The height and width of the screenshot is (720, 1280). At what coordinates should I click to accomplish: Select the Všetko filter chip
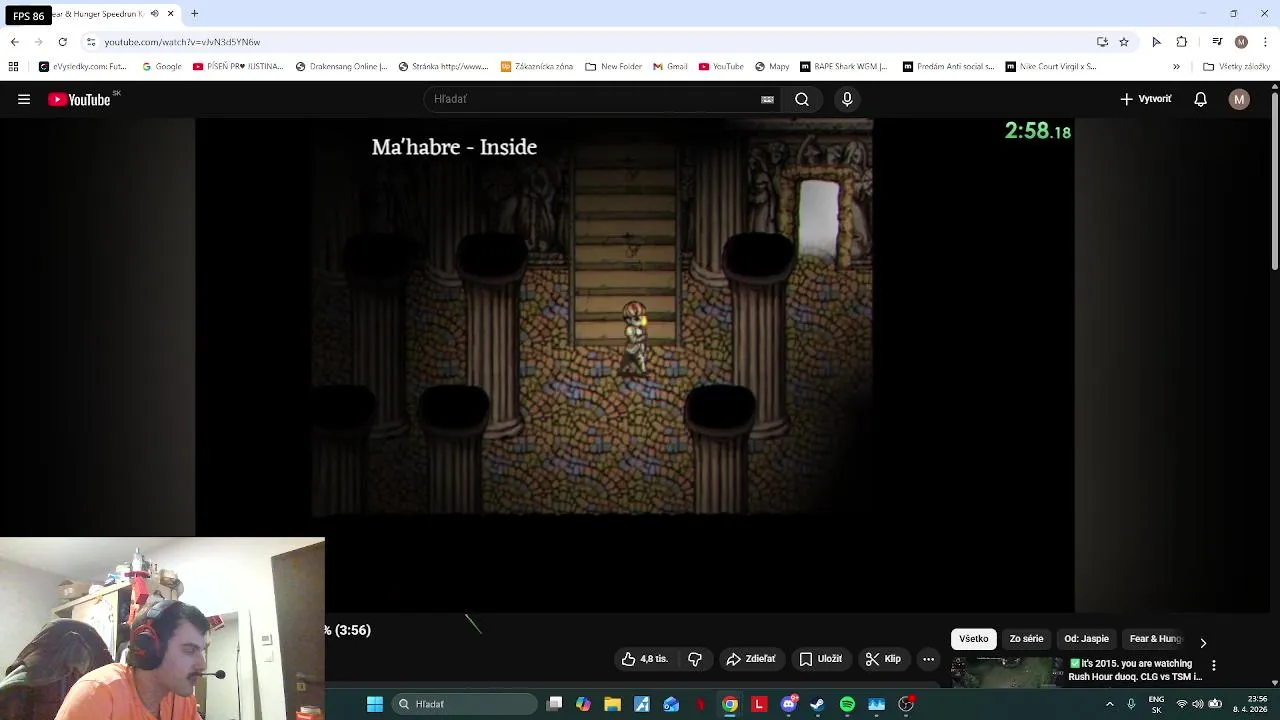[973, 639]
